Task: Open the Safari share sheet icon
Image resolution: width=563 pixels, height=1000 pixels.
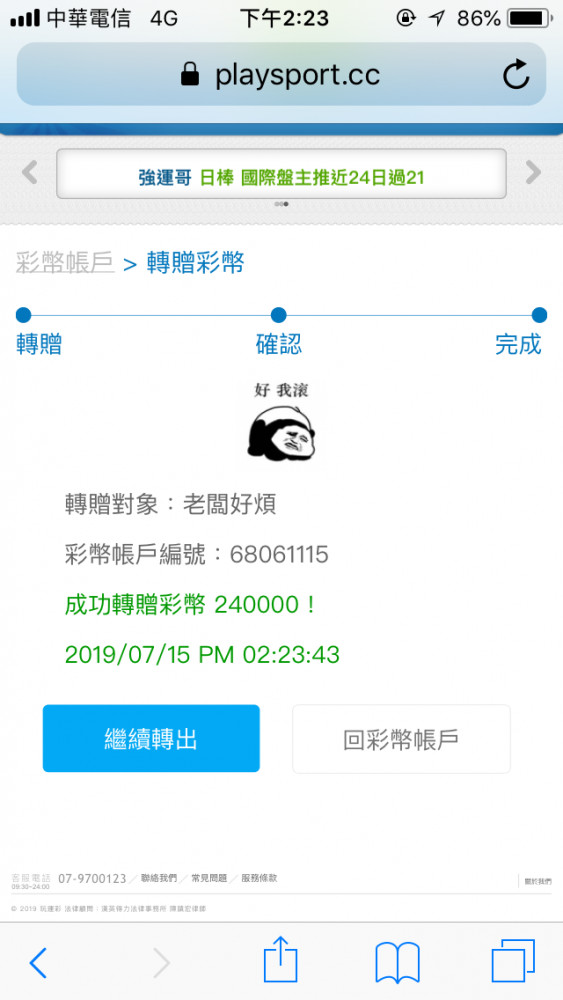Action: (280, 959)
